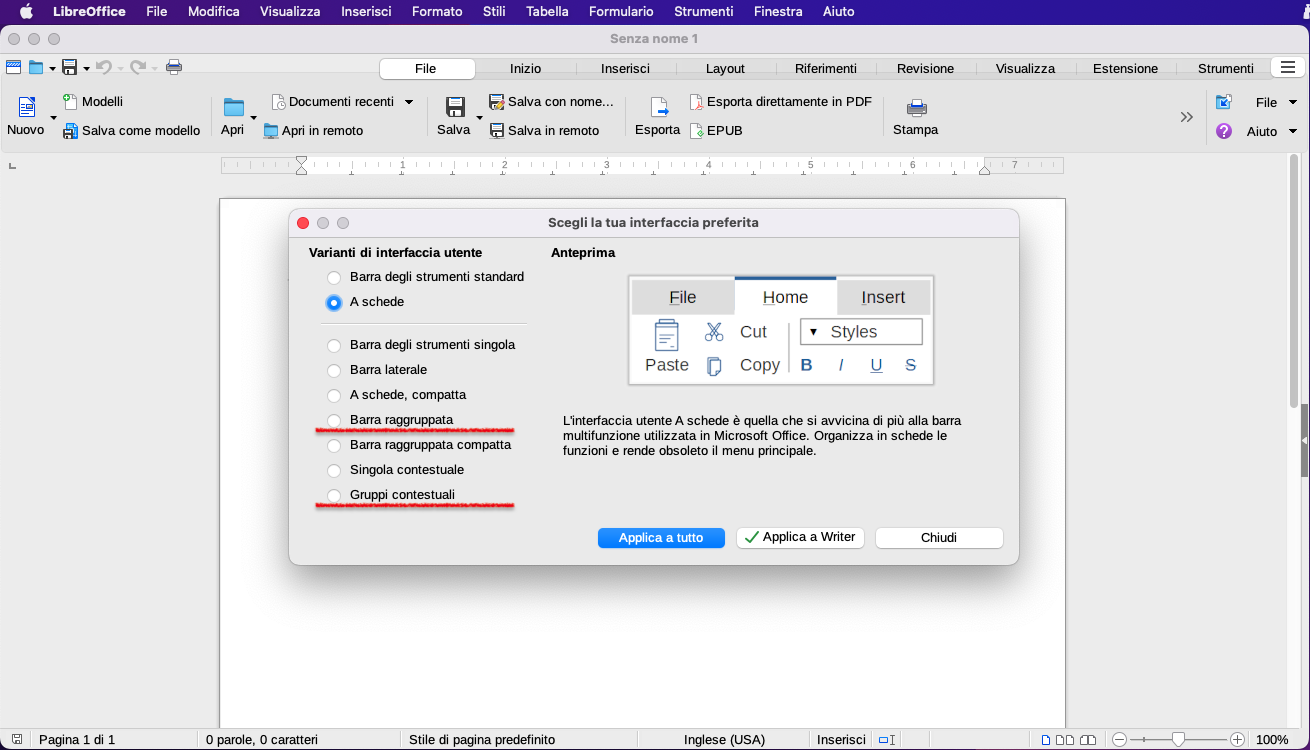Screen dimensions: 1310x750
Task: Click the Salva floppy disk icon
Action: 454,108
